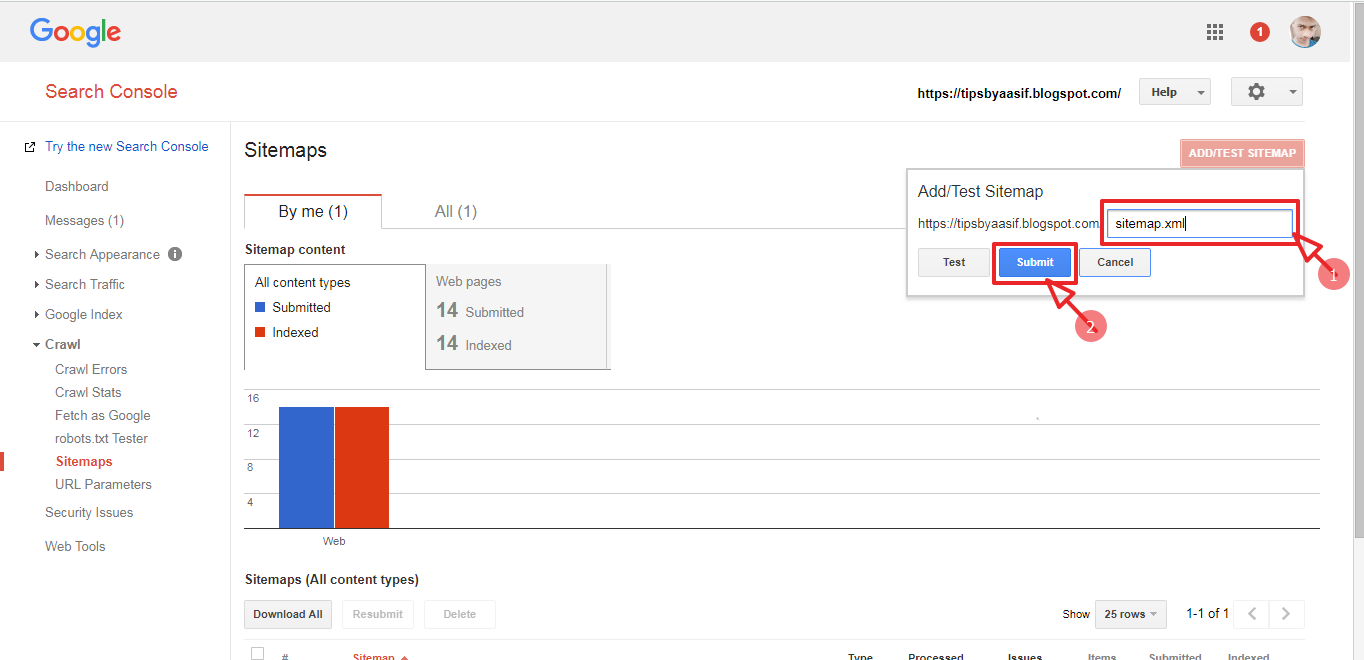
Task: Click the 14 Indexed count
Action: (x=474, y=344)
